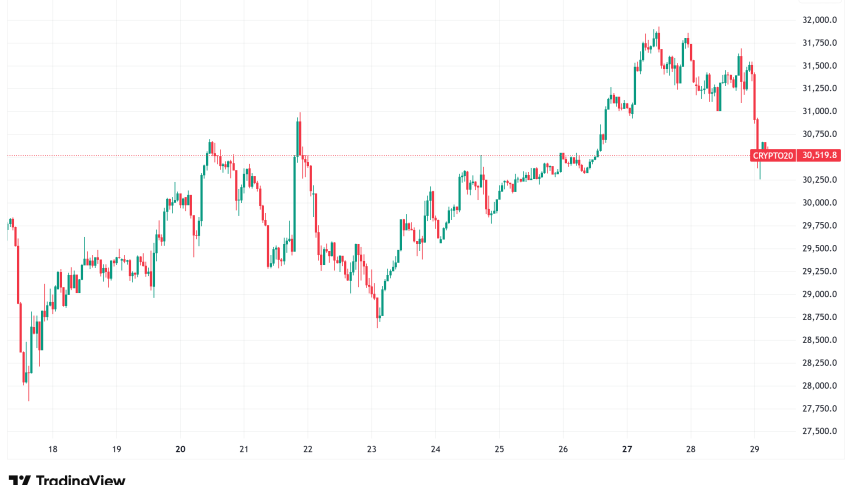This screenshot has width=852, height=485.
Task: Click date 25 on the time axis
Action: (x=499, y=450)
